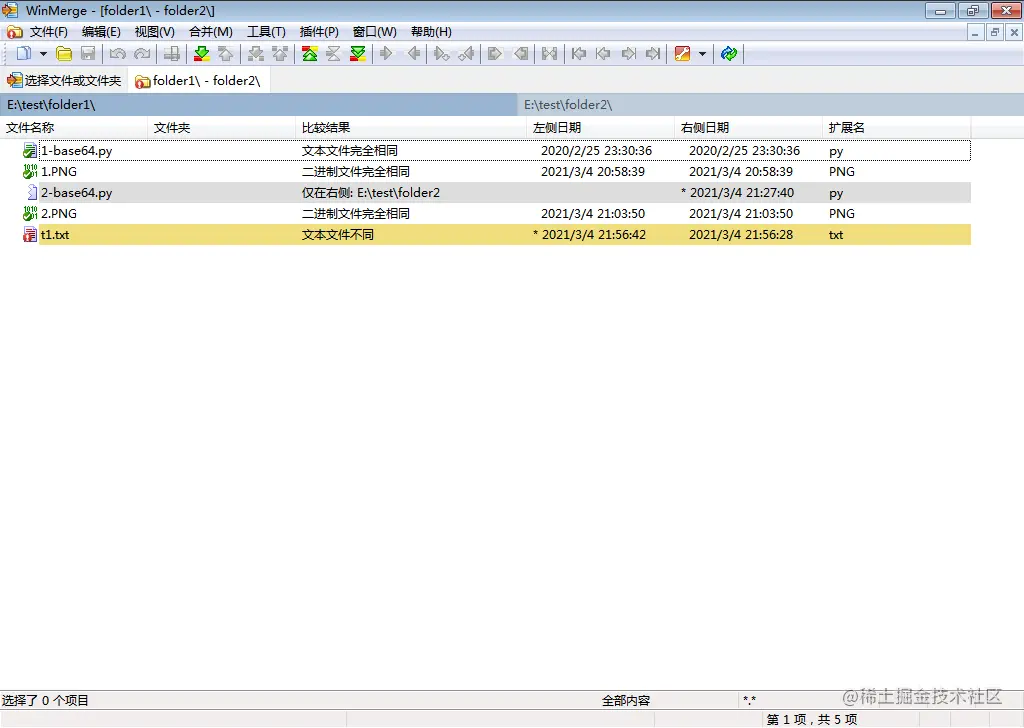Click the 仅在右侧: E:\test\folder2 result cell

(370, 193)
